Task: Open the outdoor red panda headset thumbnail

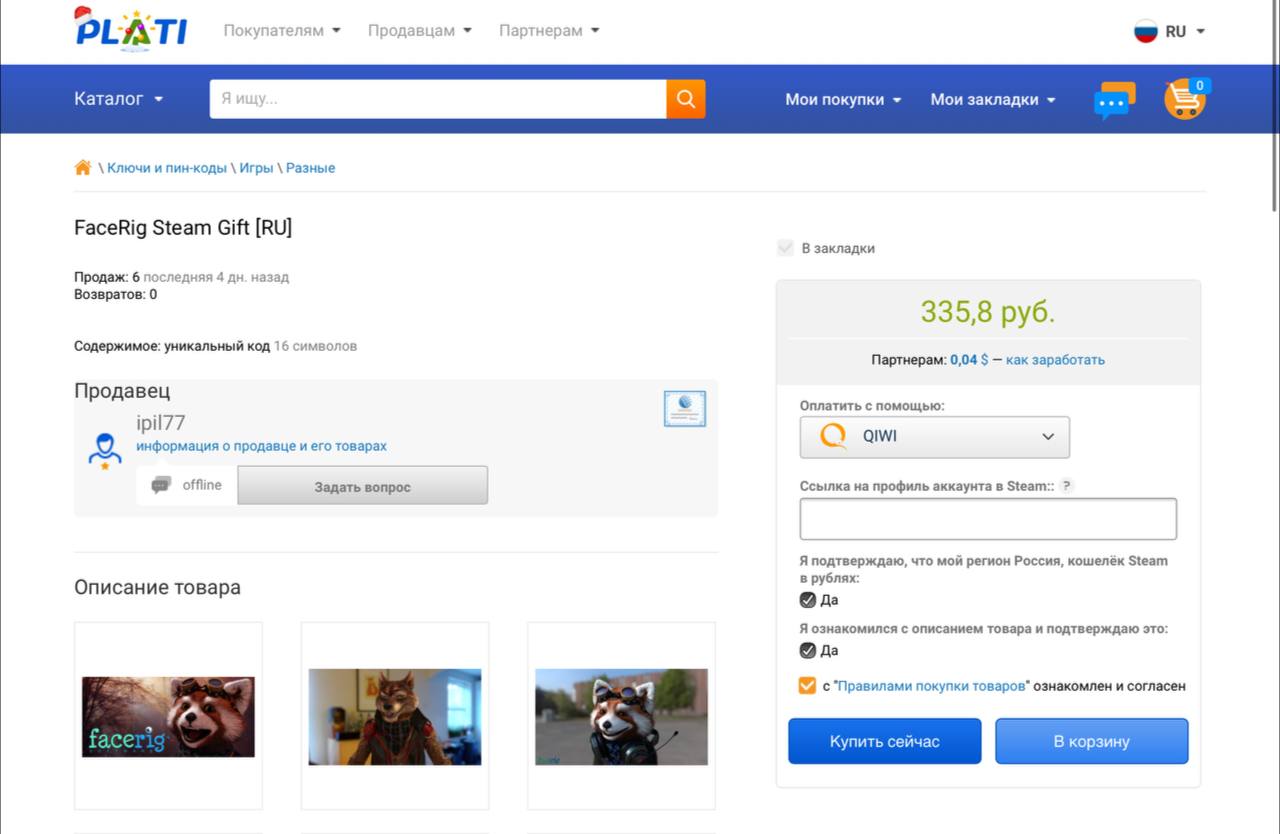Action: tap(621, 716)
